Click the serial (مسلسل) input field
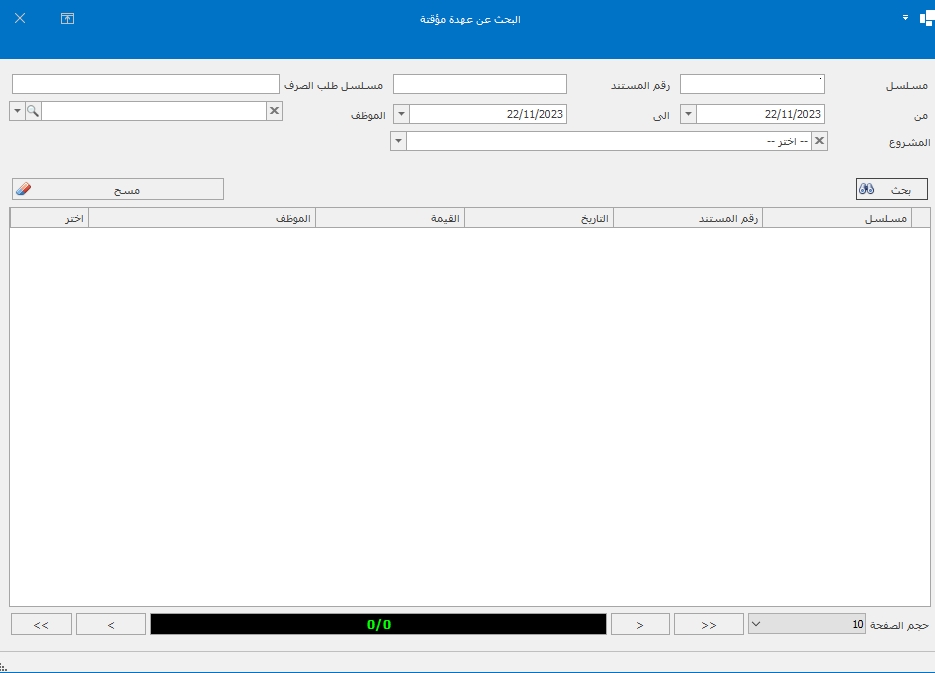Image resolution: width=935 pixels, height=673 pixels. [x=752, y=84]
